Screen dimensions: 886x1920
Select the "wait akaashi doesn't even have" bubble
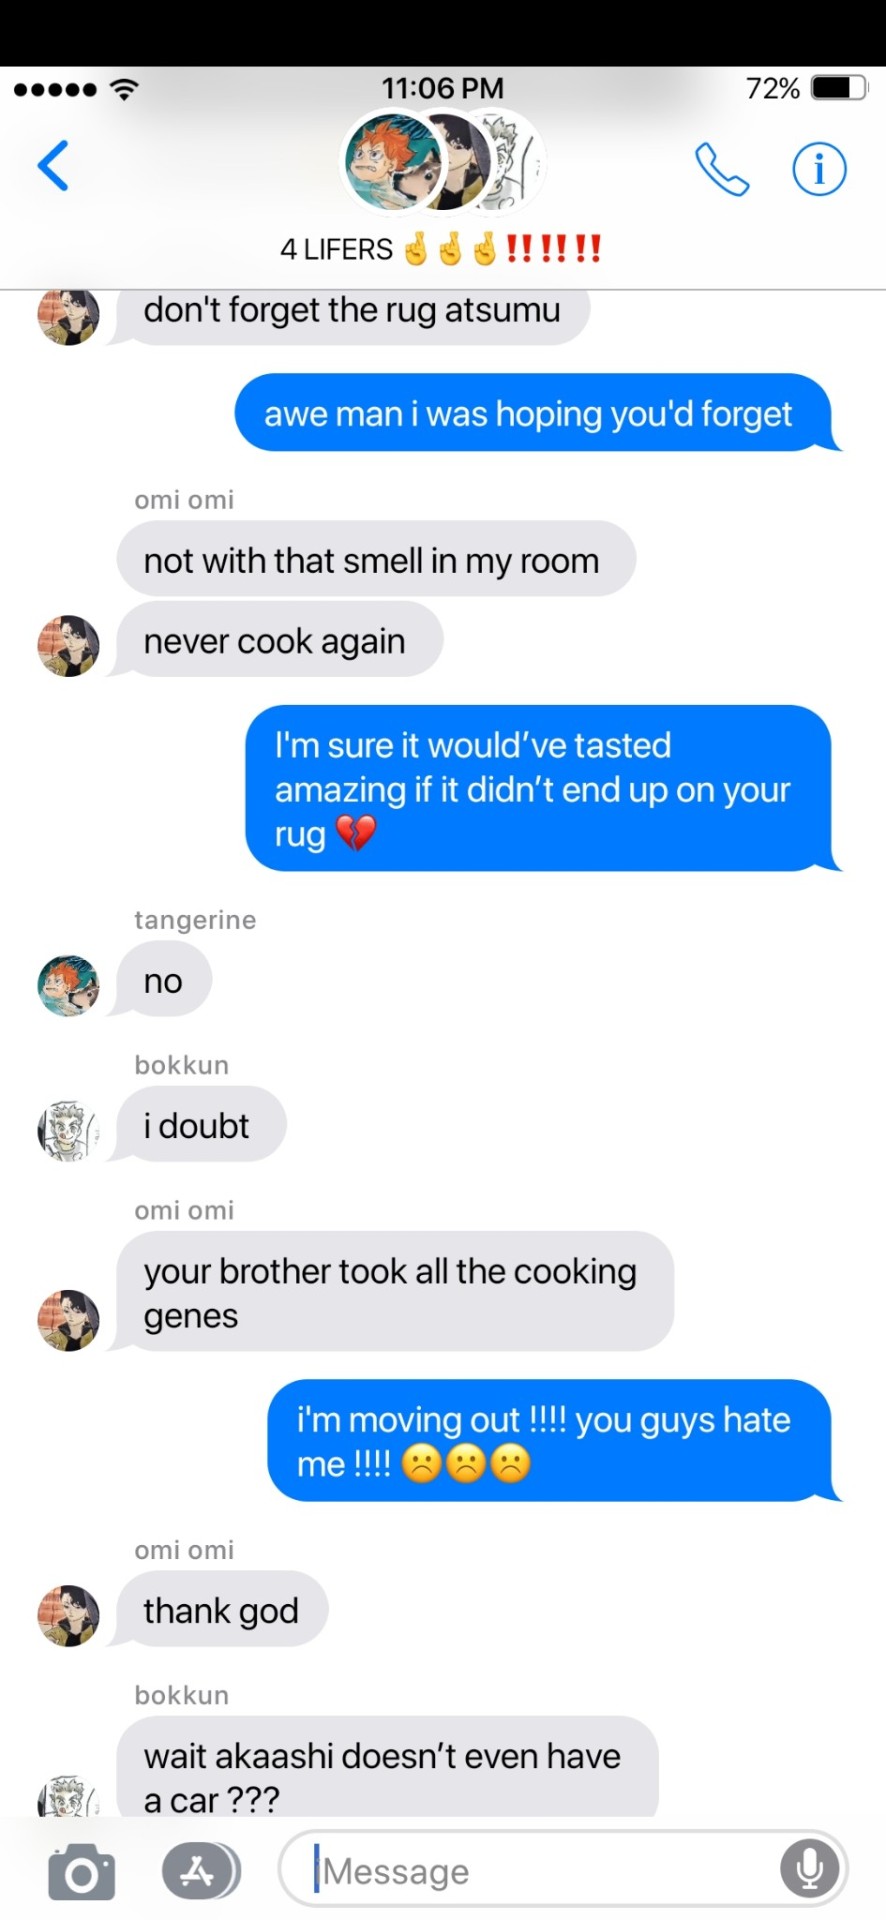pos(387,1767)
